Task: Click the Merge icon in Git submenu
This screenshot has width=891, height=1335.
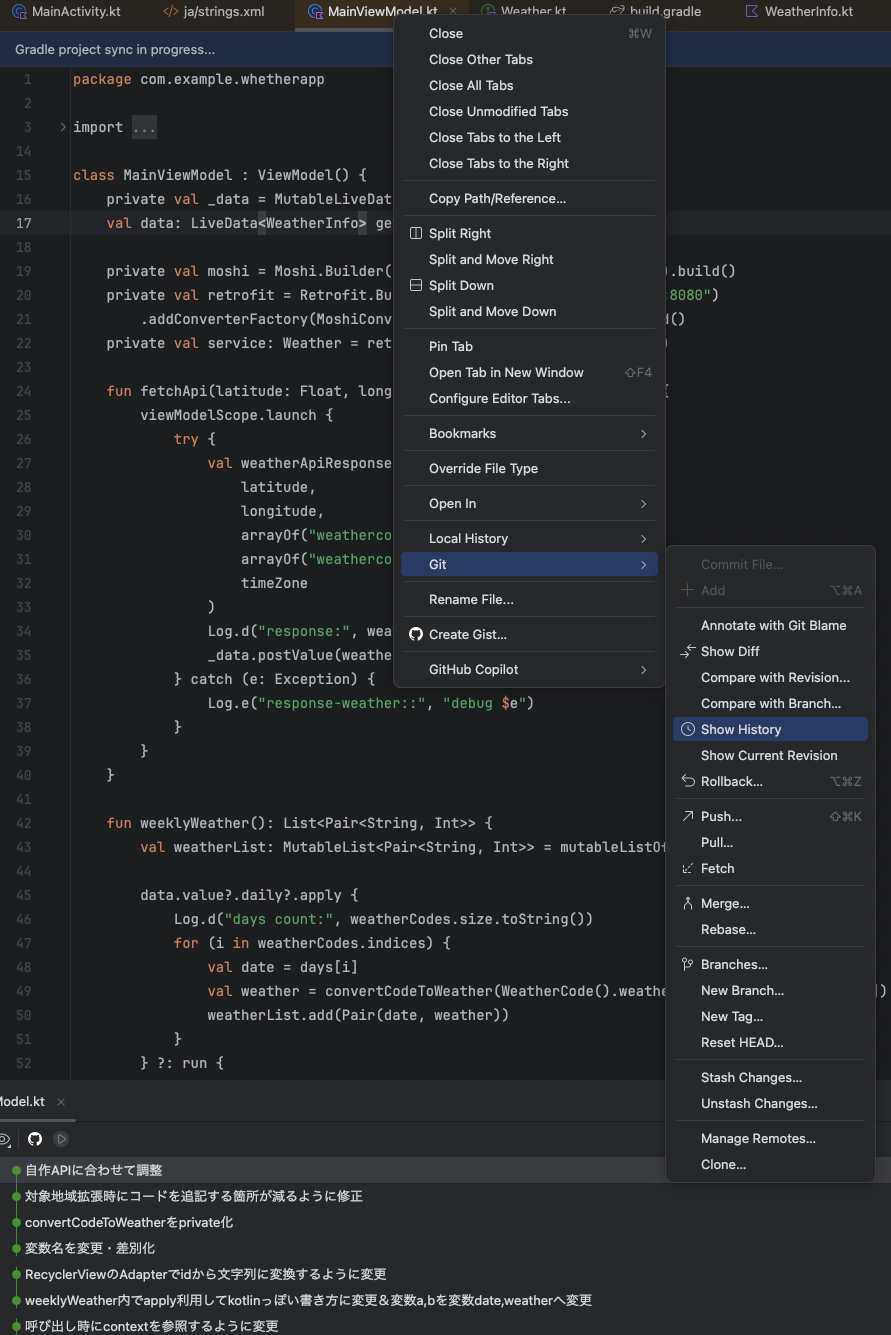Action: coord(688,903)
